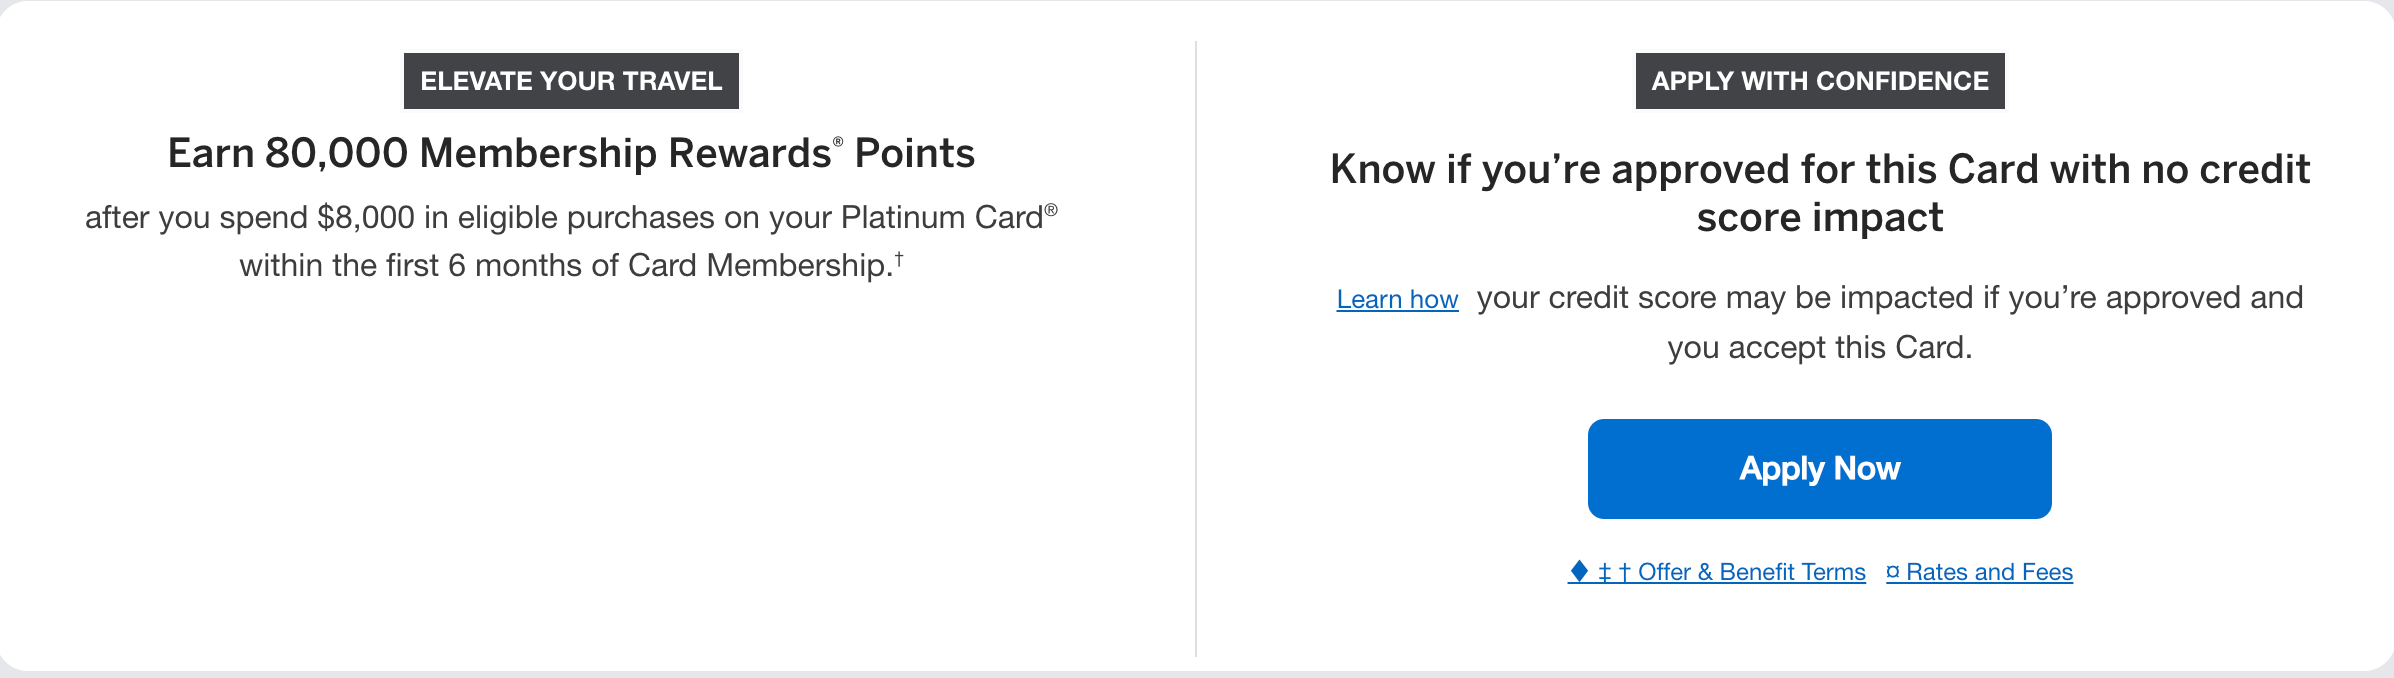
Task: Click the approval with no credit score heading
Action: [1820, 193]
